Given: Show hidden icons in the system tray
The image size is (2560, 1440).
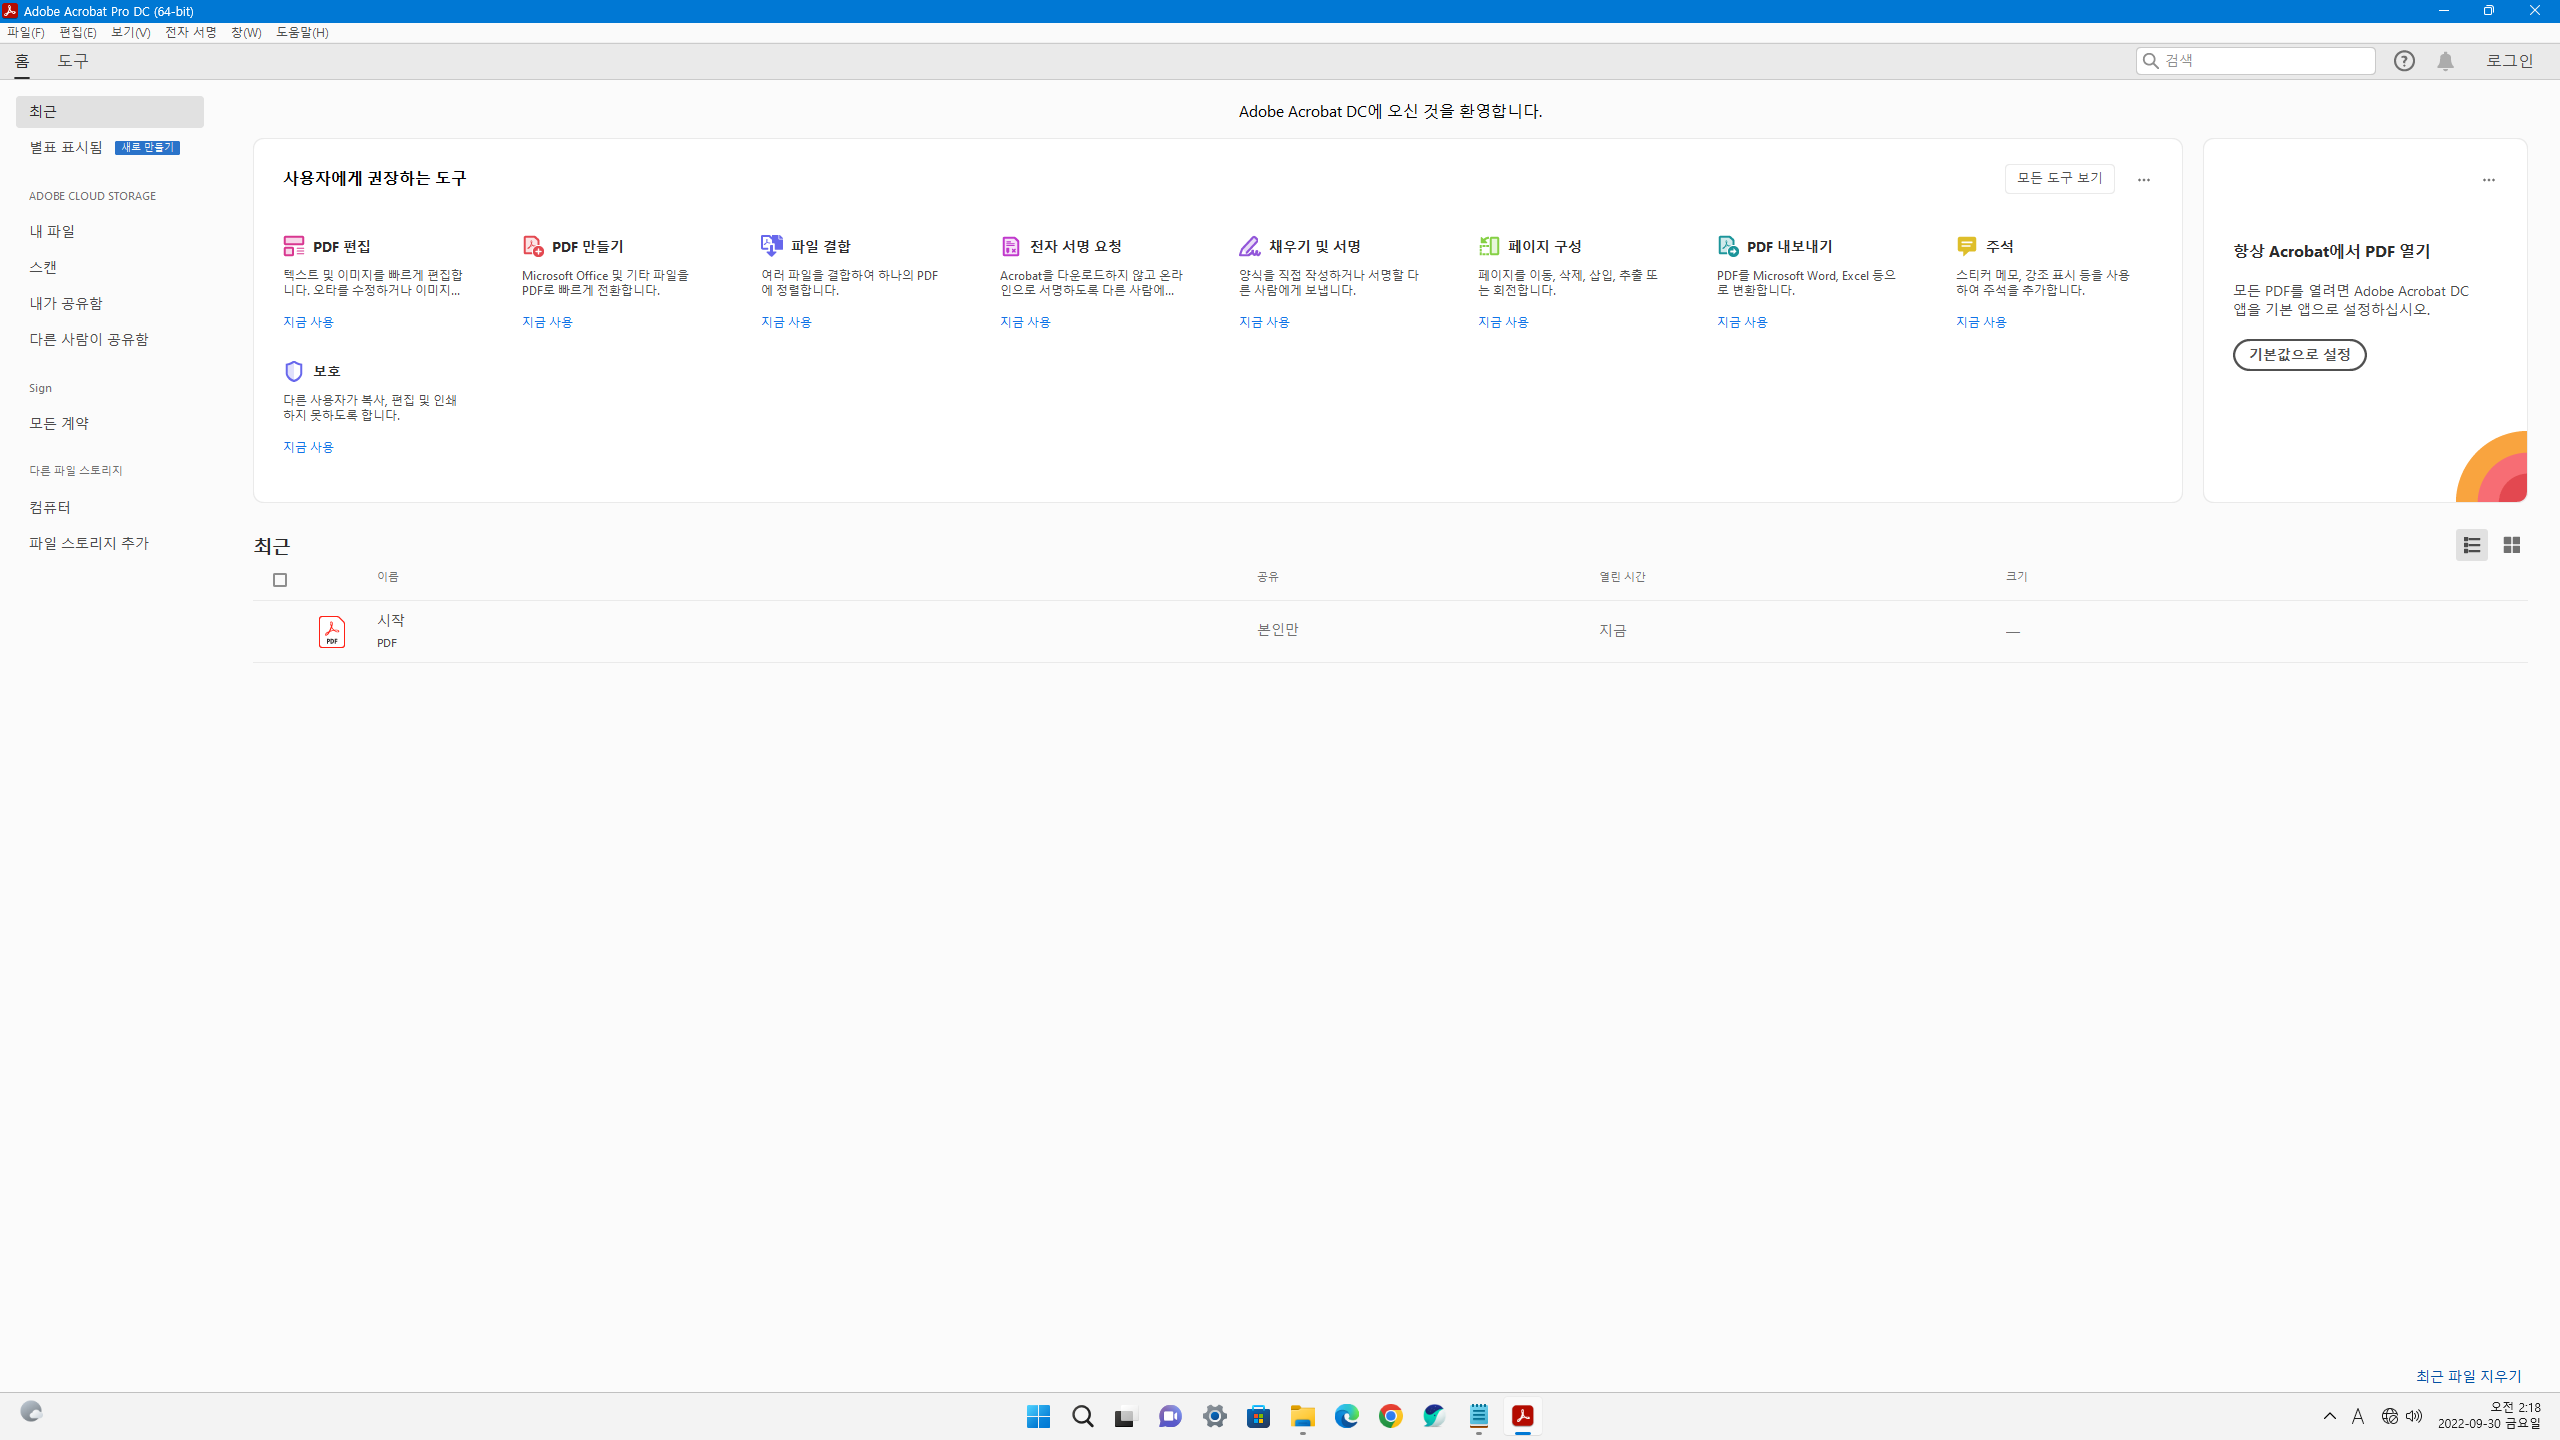Looking at the screenshot, I should 2329,1416.
